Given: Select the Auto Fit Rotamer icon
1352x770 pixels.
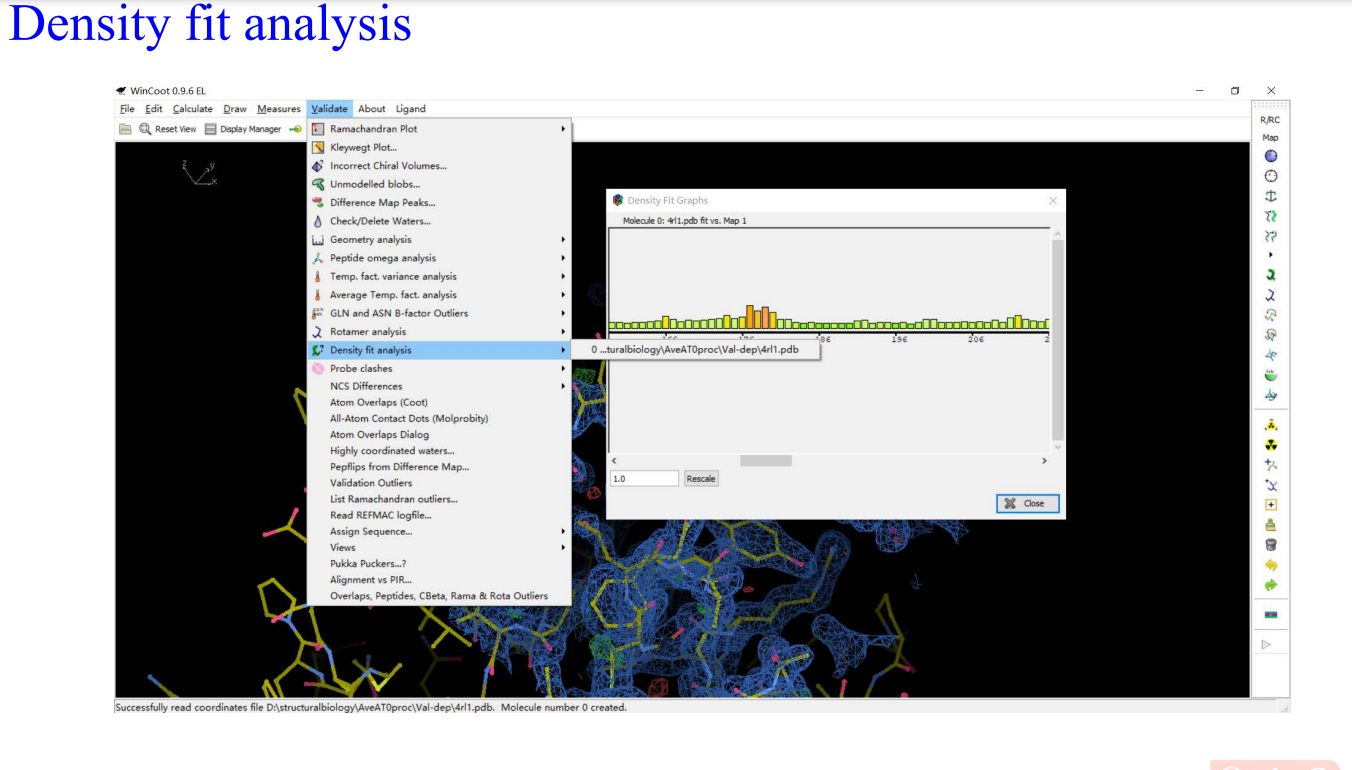Looking at the screenshot, I should point(1271,274).
